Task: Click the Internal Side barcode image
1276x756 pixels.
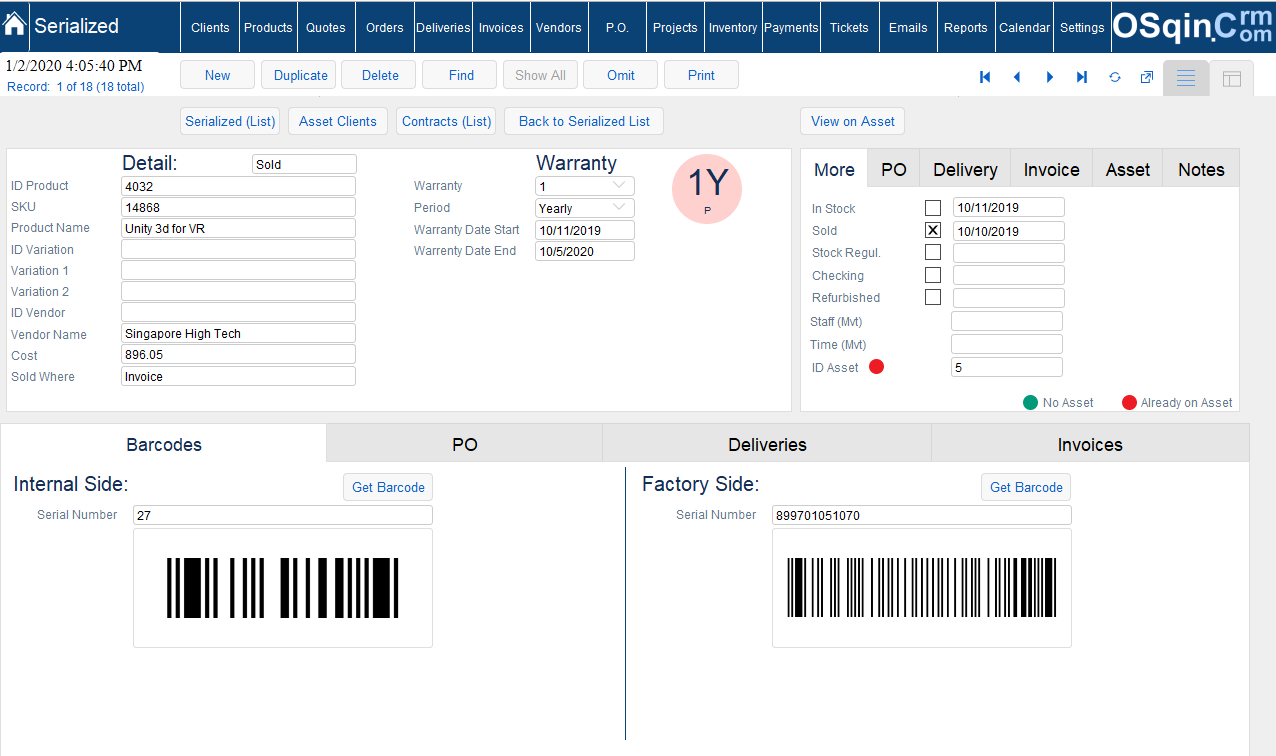Action: [x=283, y=588]
